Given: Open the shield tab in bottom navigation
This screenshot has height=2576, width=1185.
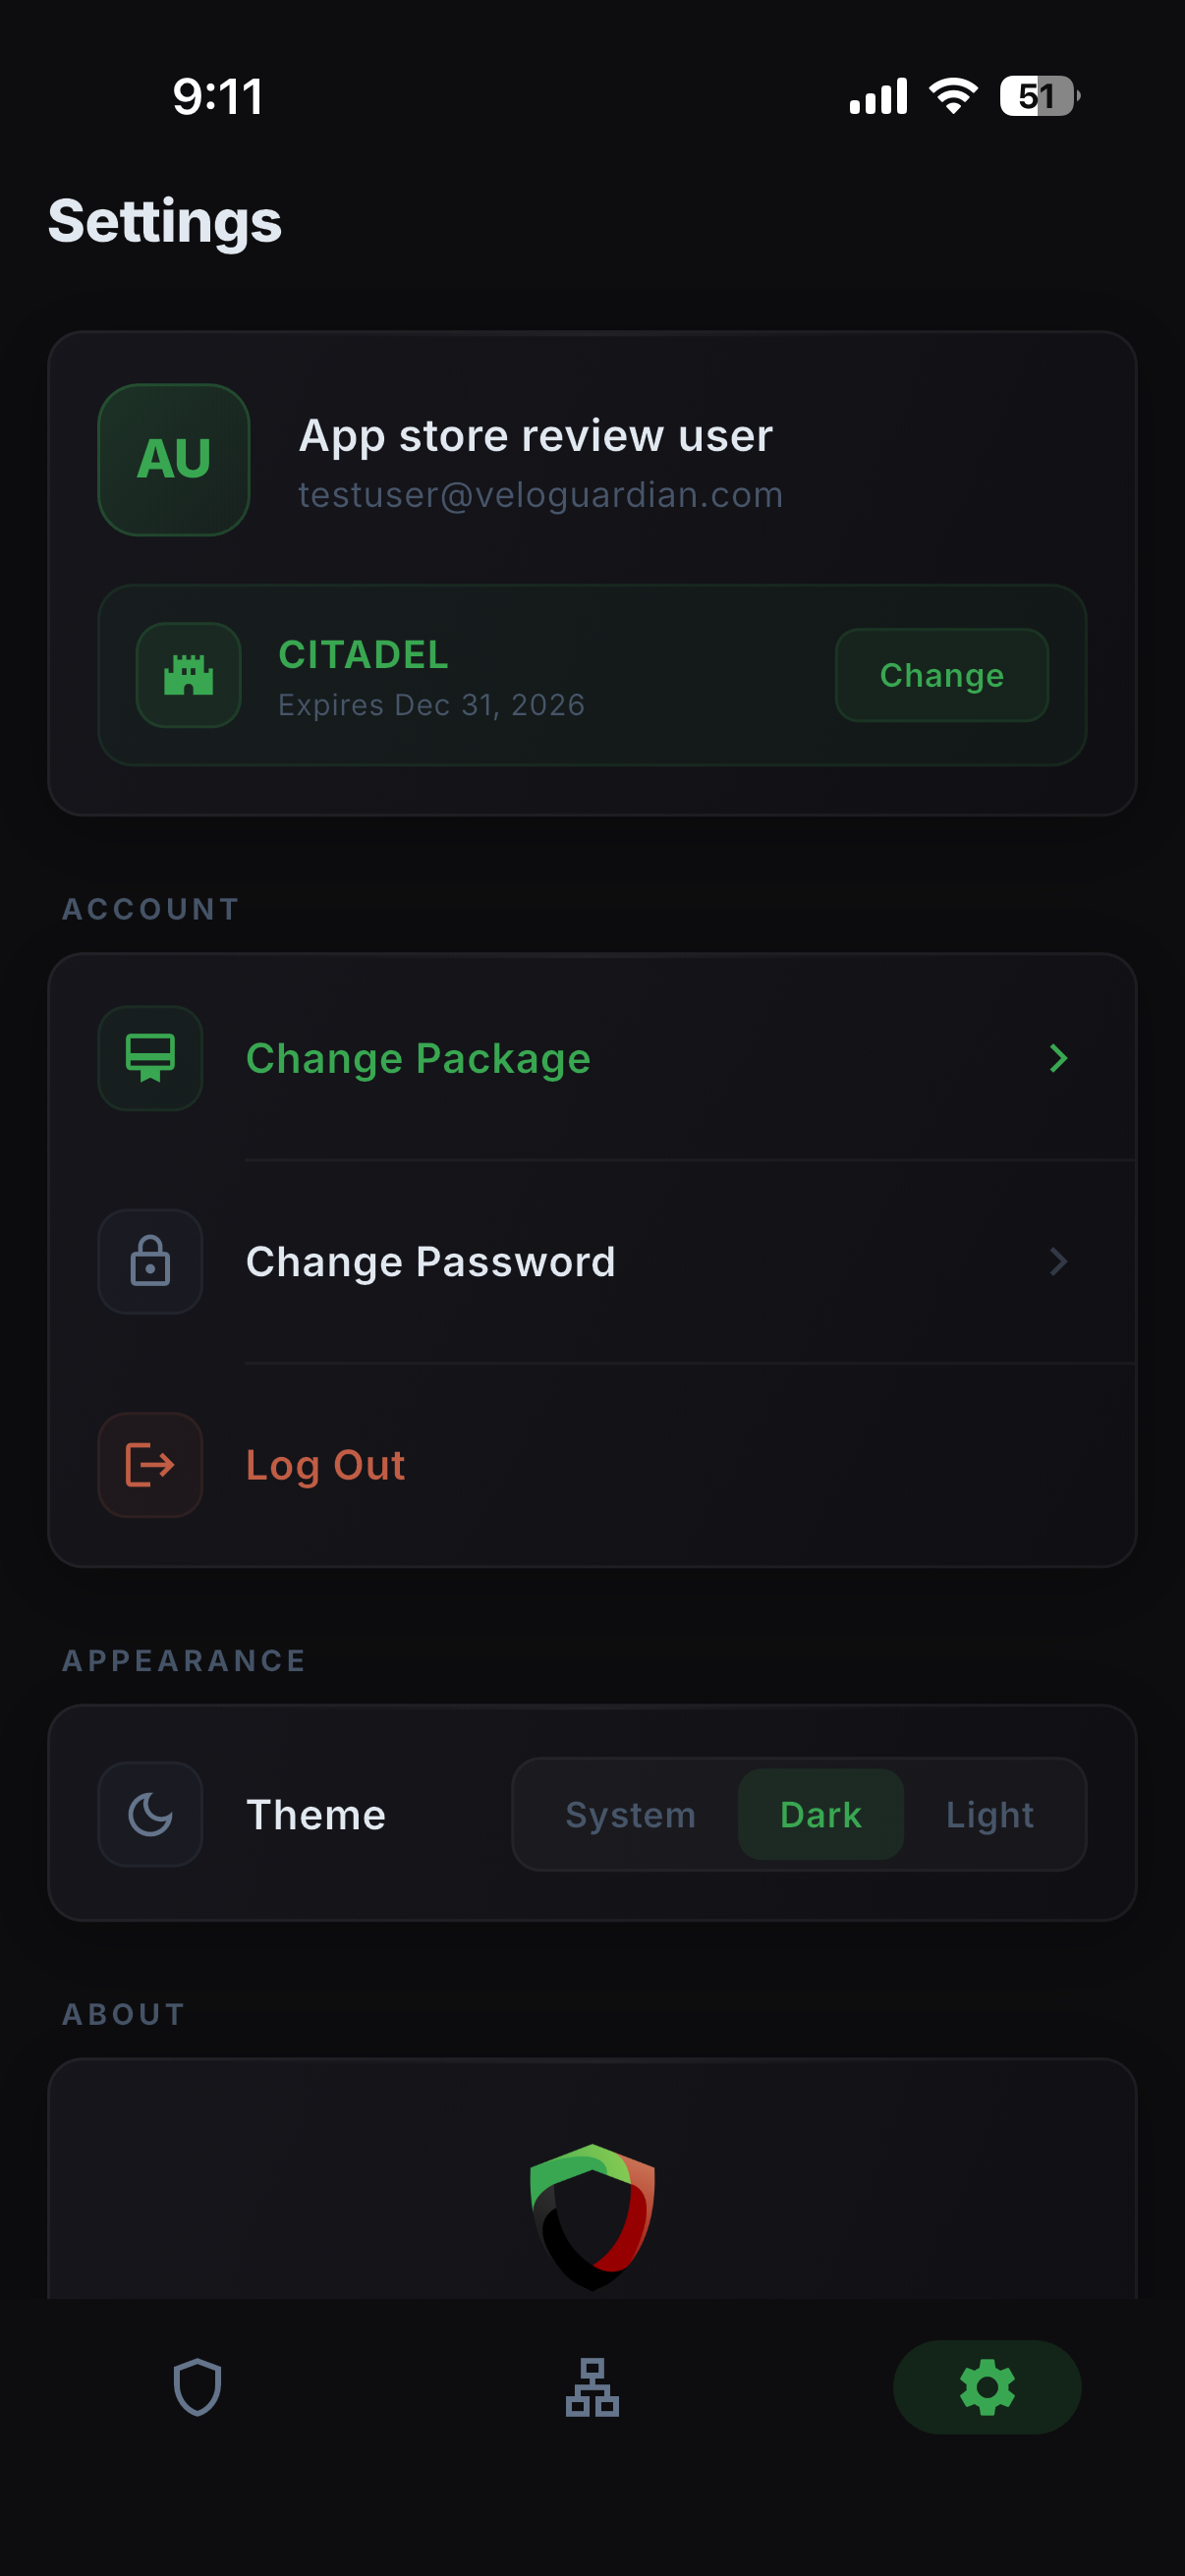Looking at the screenshot, I should click(x=197, y=2387).
